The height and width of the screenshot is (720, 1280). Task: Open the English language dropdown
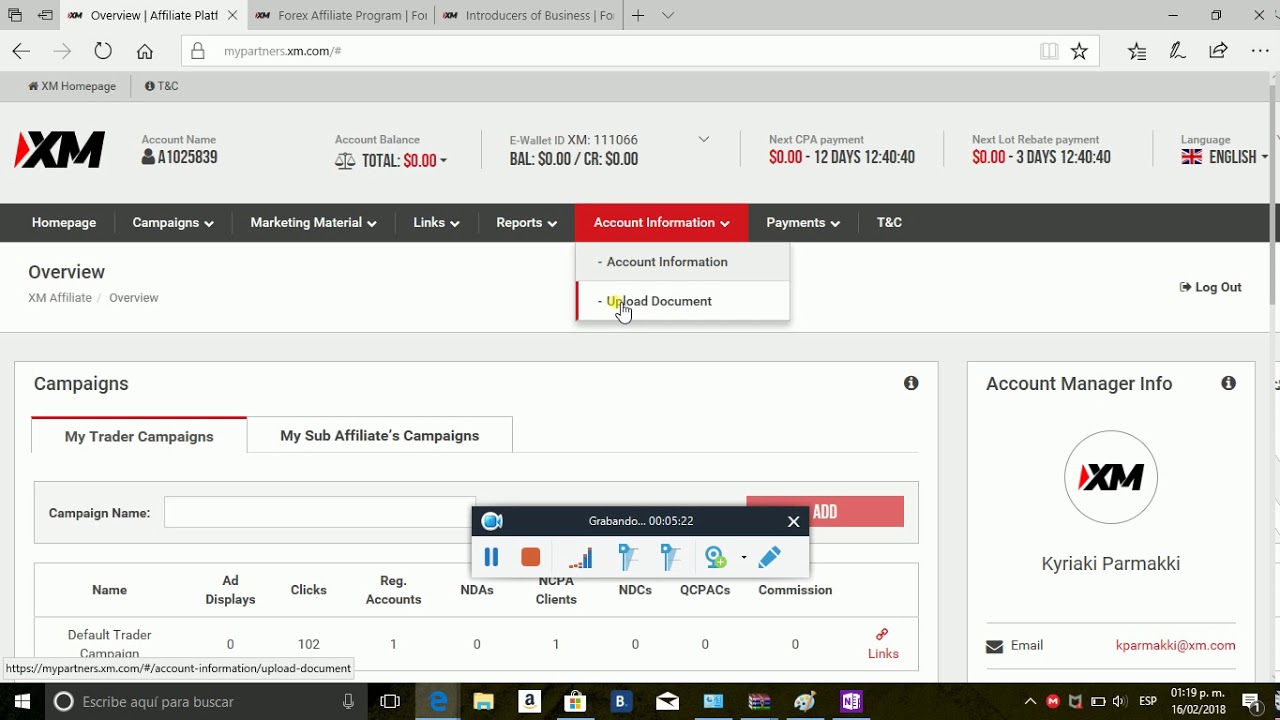coord(1224,157)
